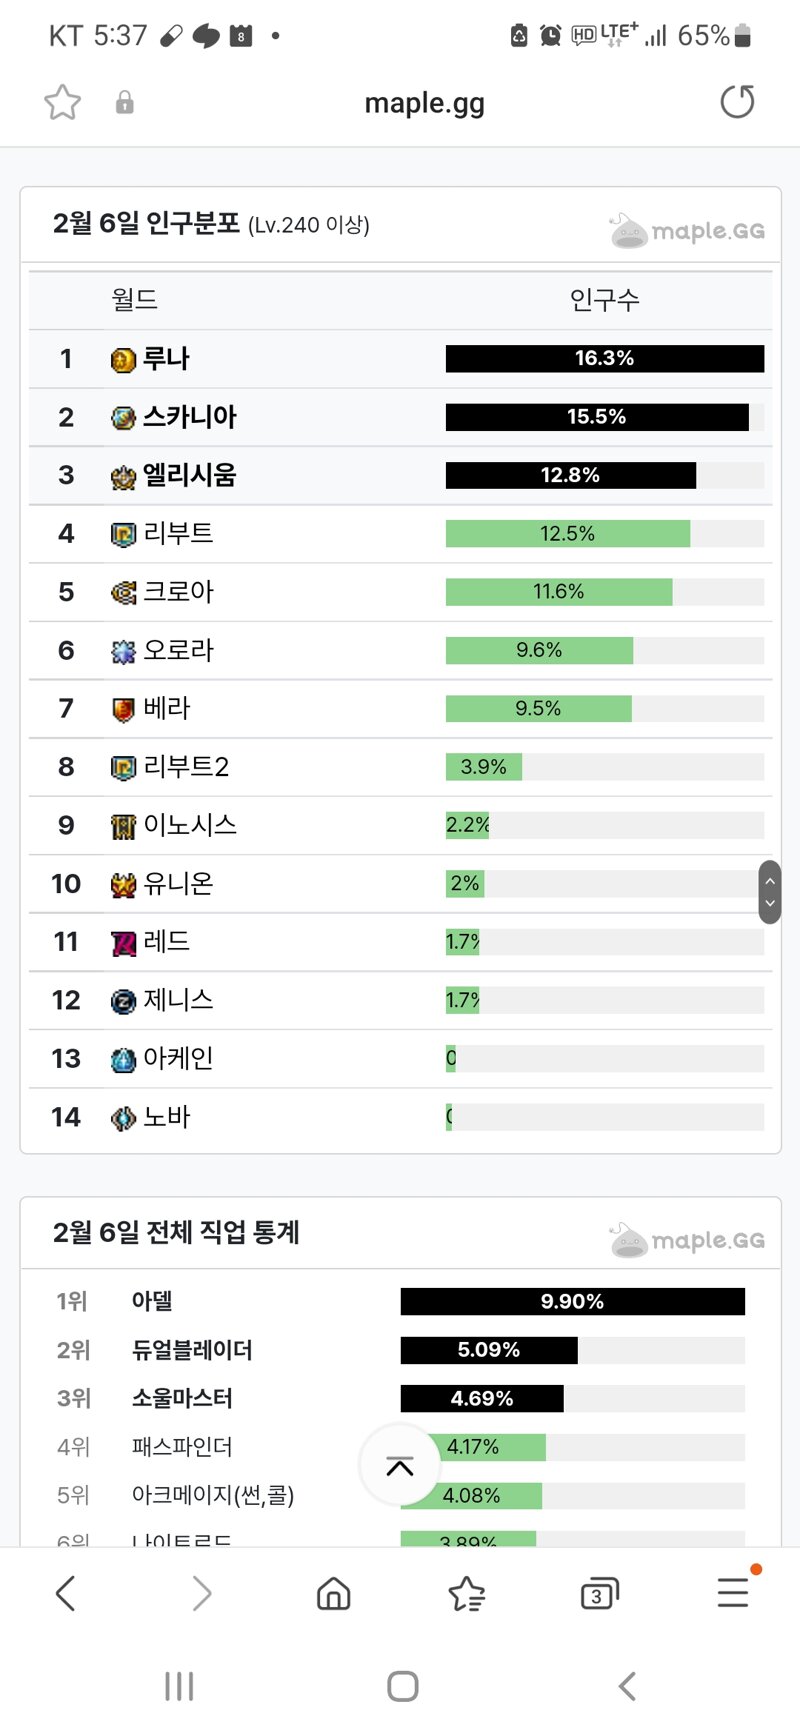Tap the 듀얼블레이더 5.09% bar

tap(489, 1350)
